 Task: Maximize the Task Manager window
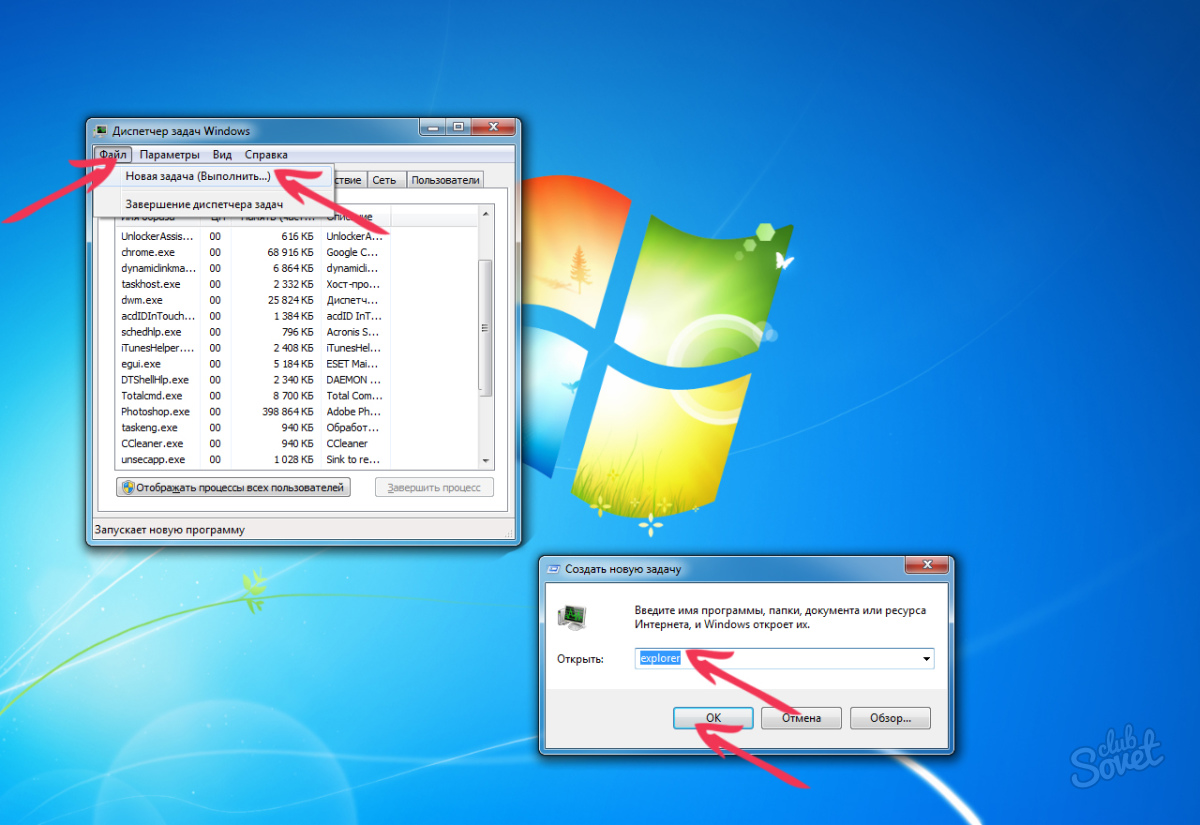tap(459, 127)
